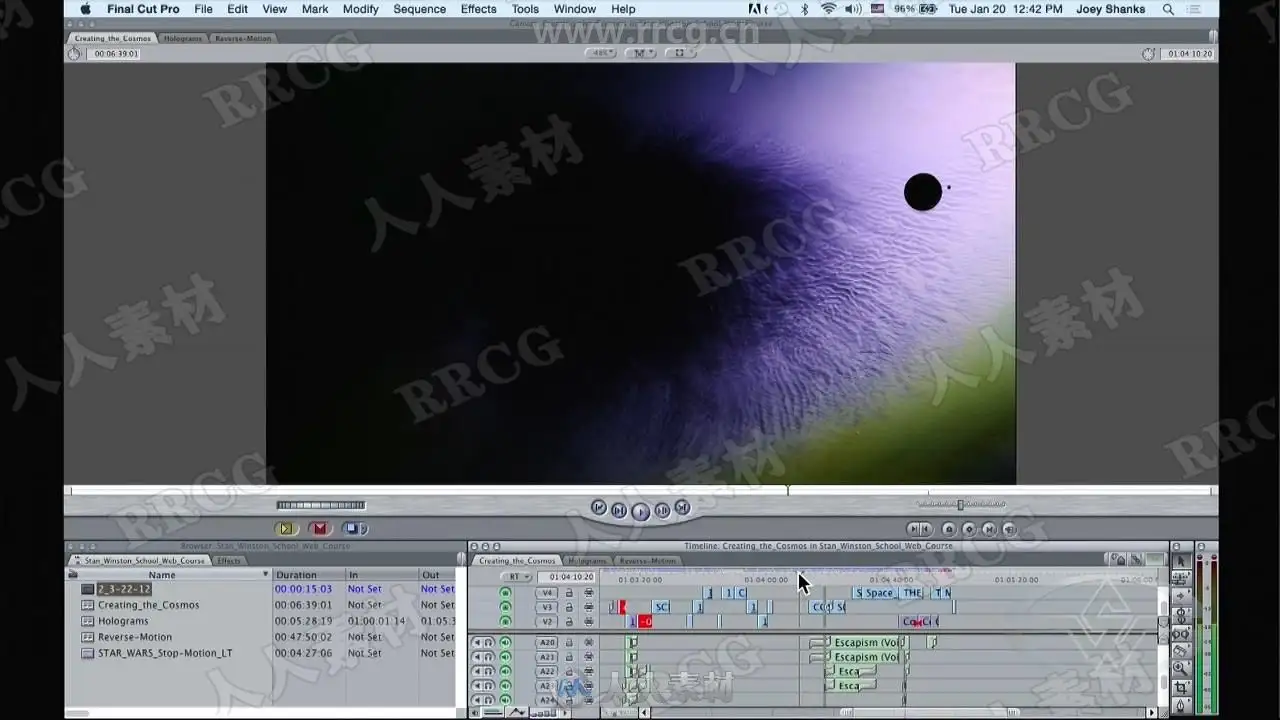
Task: Click the Add Marker button in Canvas
Action: click(x=949, y=529)
